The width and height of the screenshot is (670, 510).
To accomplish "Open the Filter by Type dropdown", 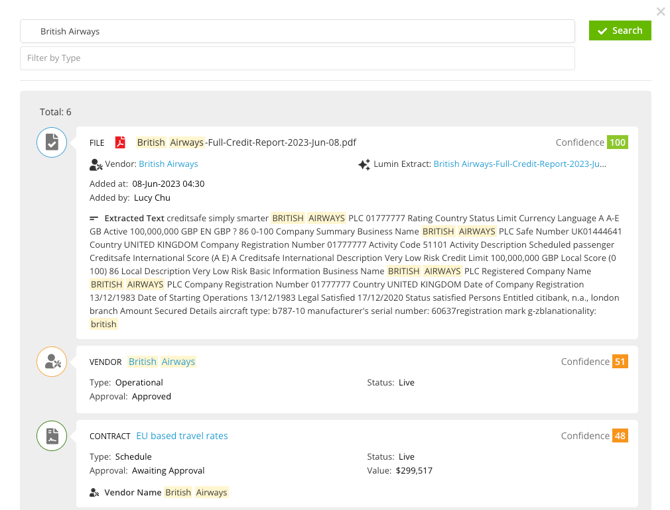I will (x=297, y=58).
